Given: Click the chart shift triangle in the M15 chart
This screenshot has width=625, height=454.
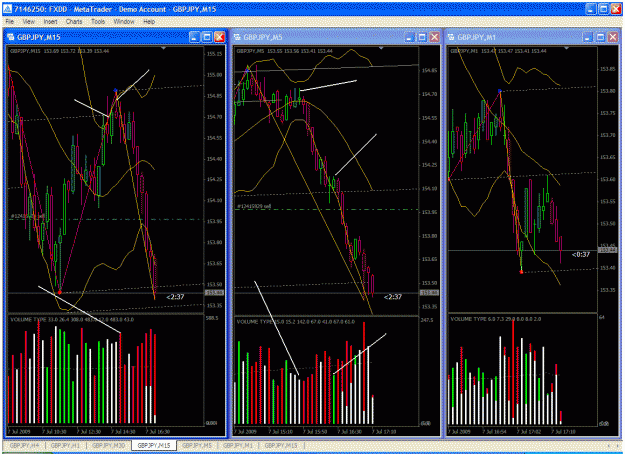Looking at the screenshot, I should 163,48.
